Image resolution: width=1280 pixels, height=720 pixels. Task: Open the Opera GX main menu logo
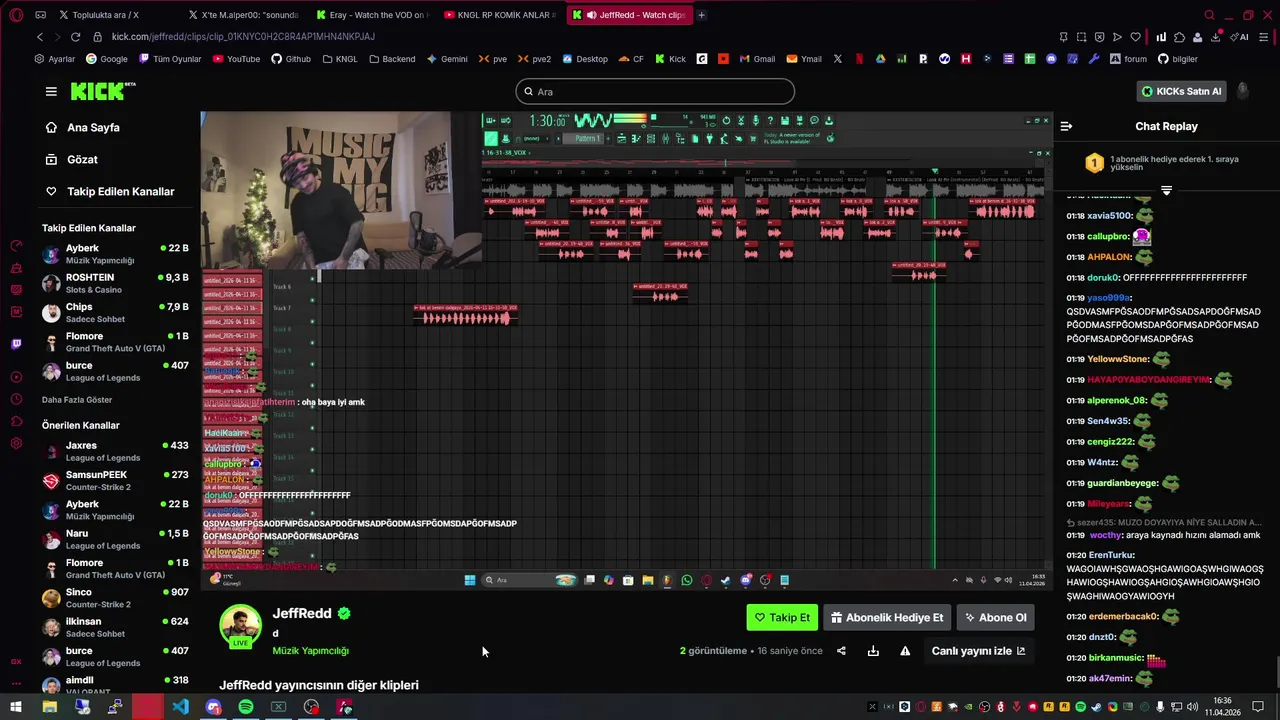coord(15,15)
